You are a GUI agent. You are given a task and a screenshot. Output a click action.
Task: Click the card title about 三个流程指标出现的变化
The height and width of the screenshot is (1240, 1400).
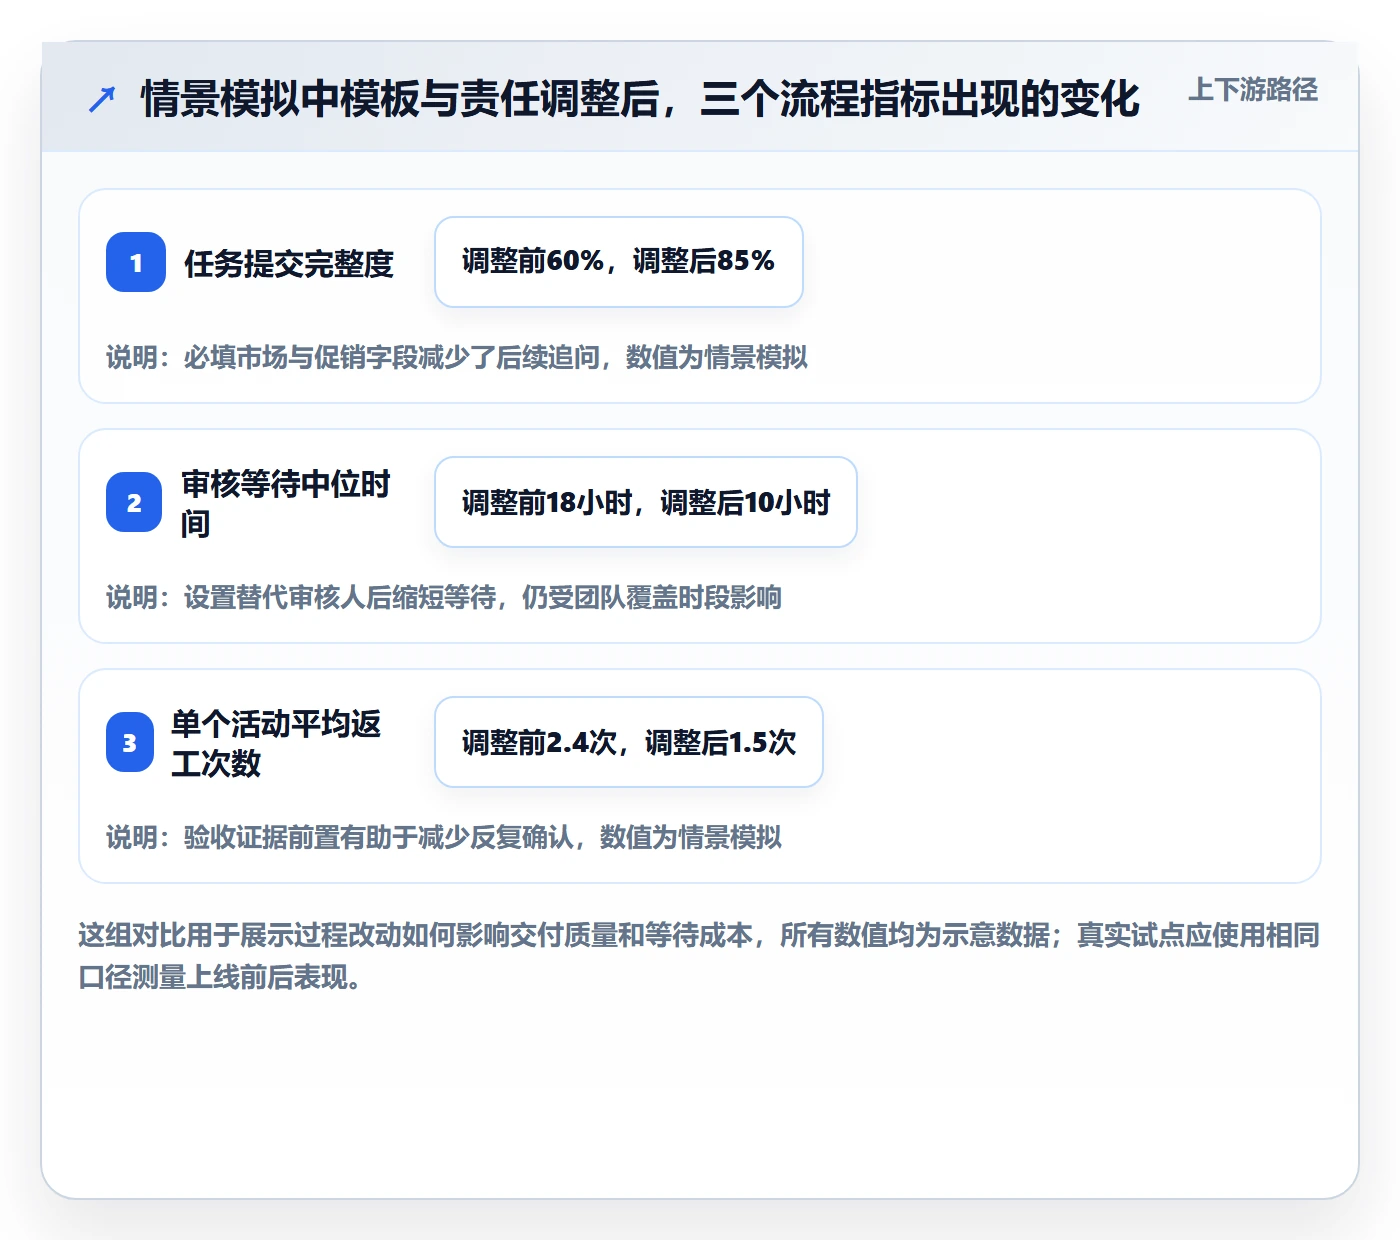coord(640,99)
